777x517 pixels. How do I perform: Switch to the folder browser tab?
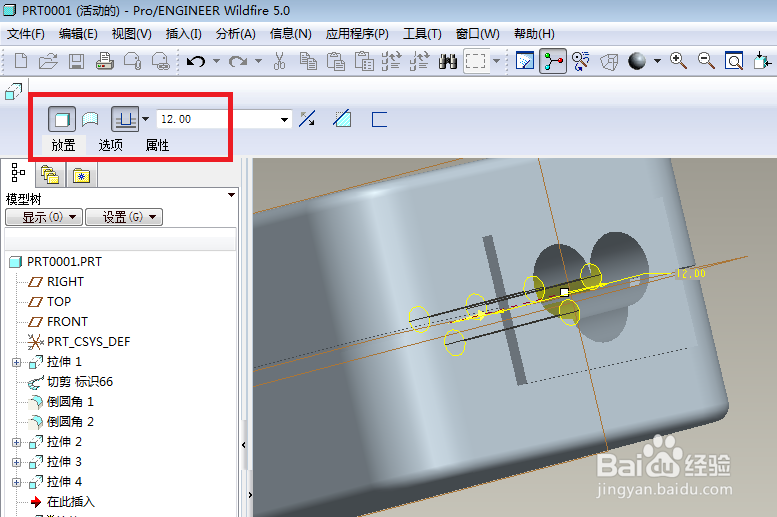[50, 175]
